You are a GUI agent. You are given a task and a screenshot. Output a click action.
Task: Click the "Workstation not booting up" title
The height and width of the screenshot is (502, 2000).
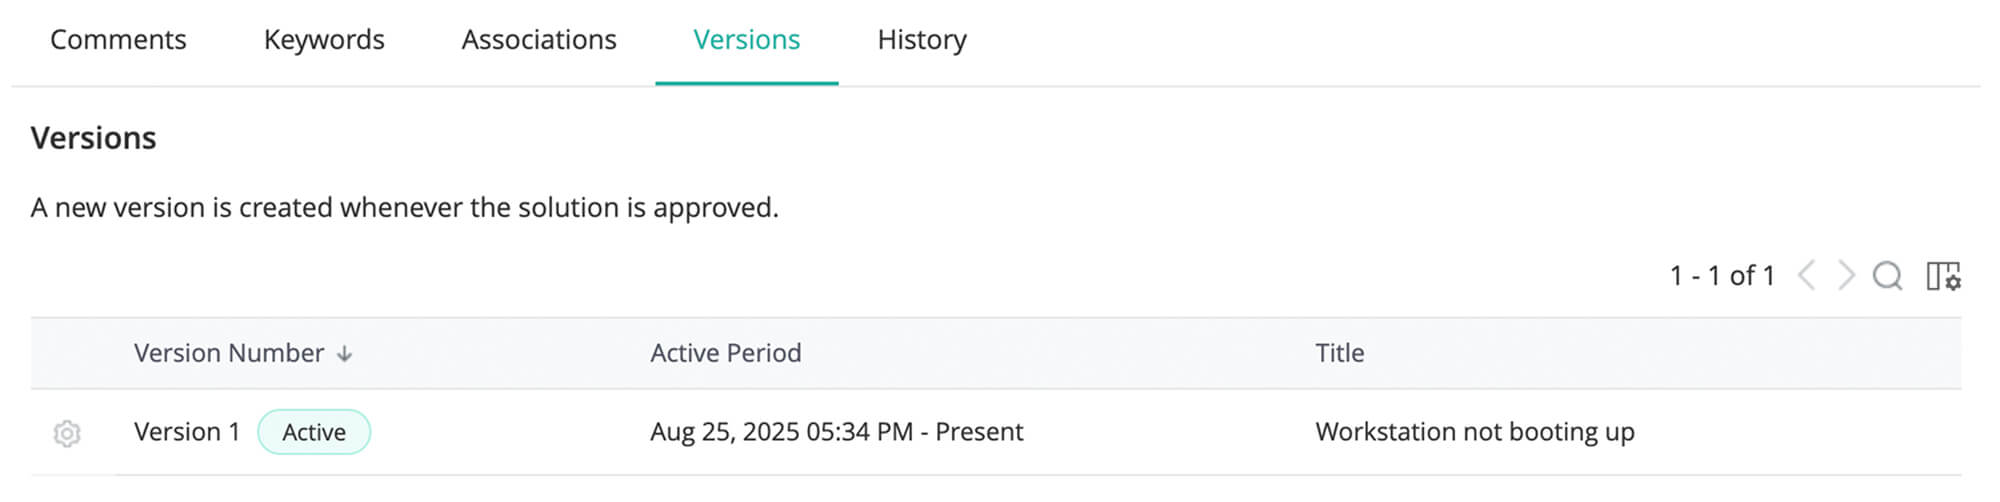coord(1474,432)
